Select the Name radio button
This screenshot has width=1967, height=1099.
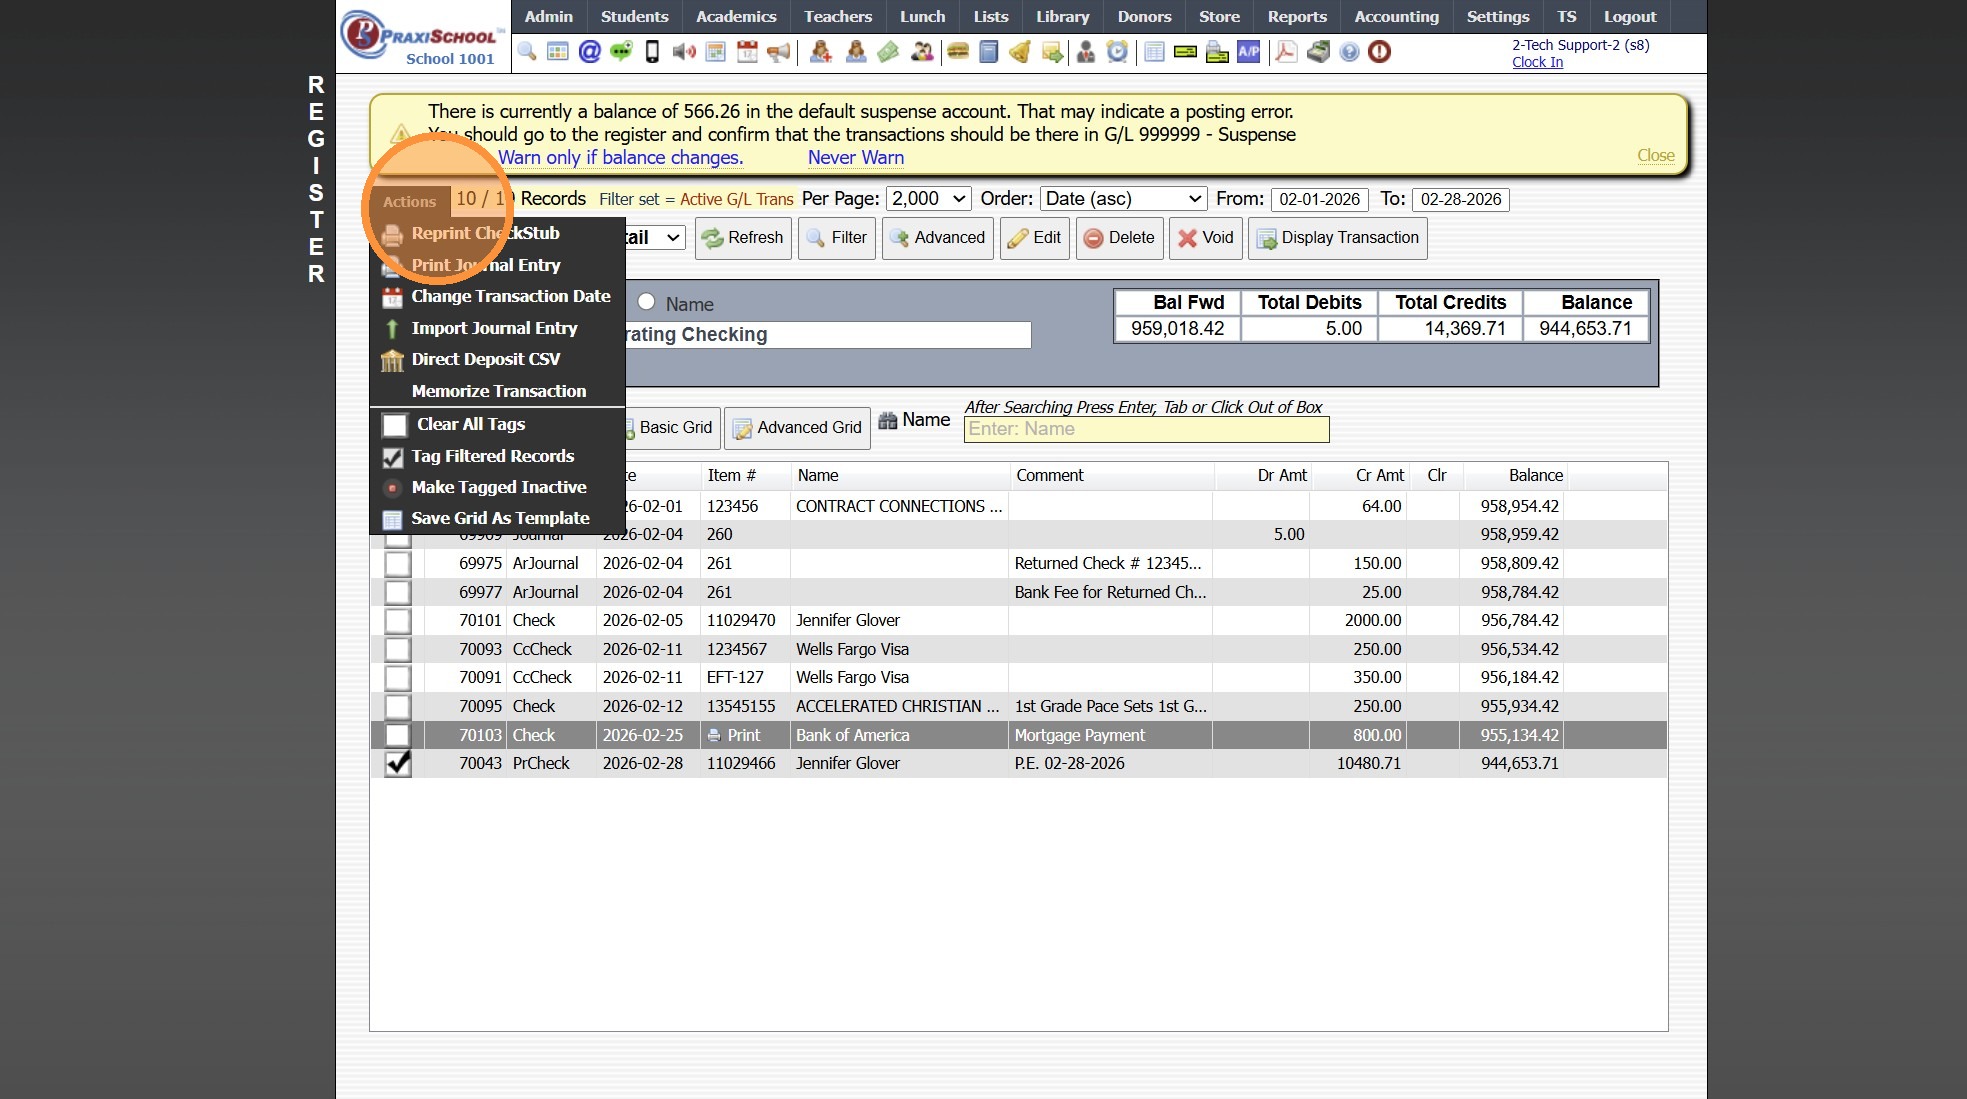(646, 302)
